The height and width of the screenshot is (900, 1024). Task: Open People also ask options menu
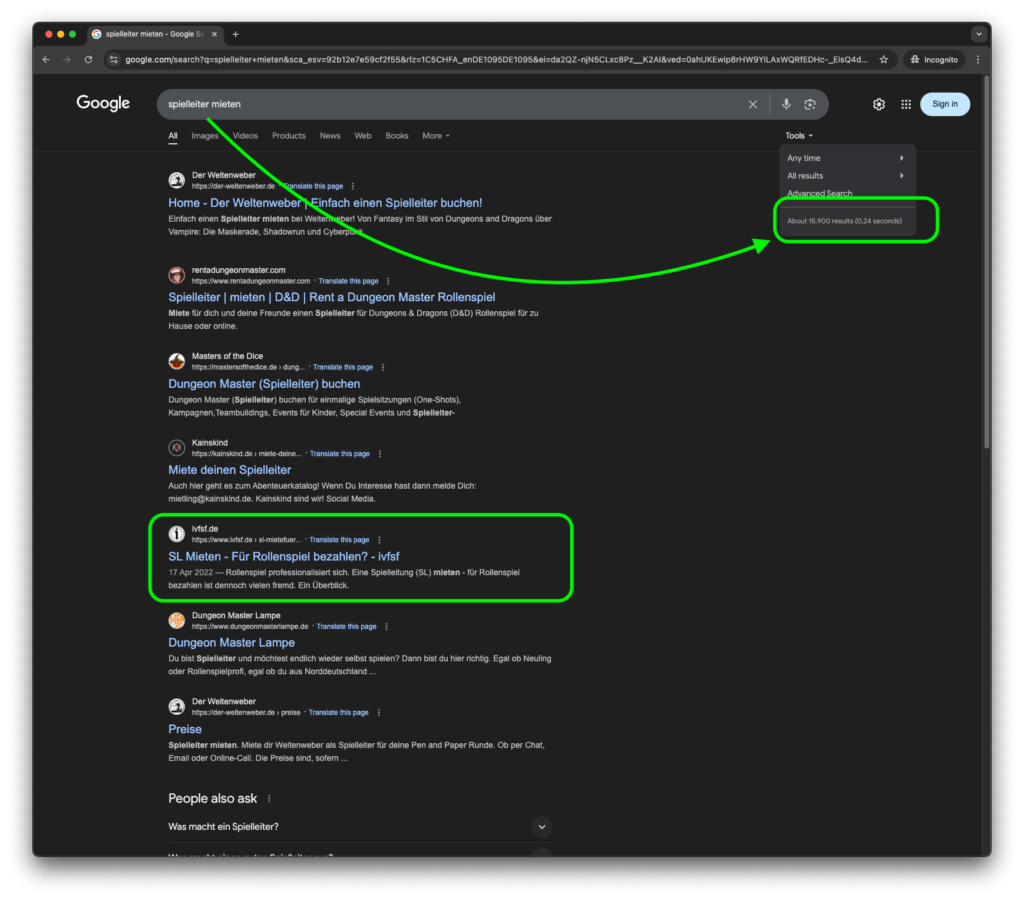pos(269,799)
